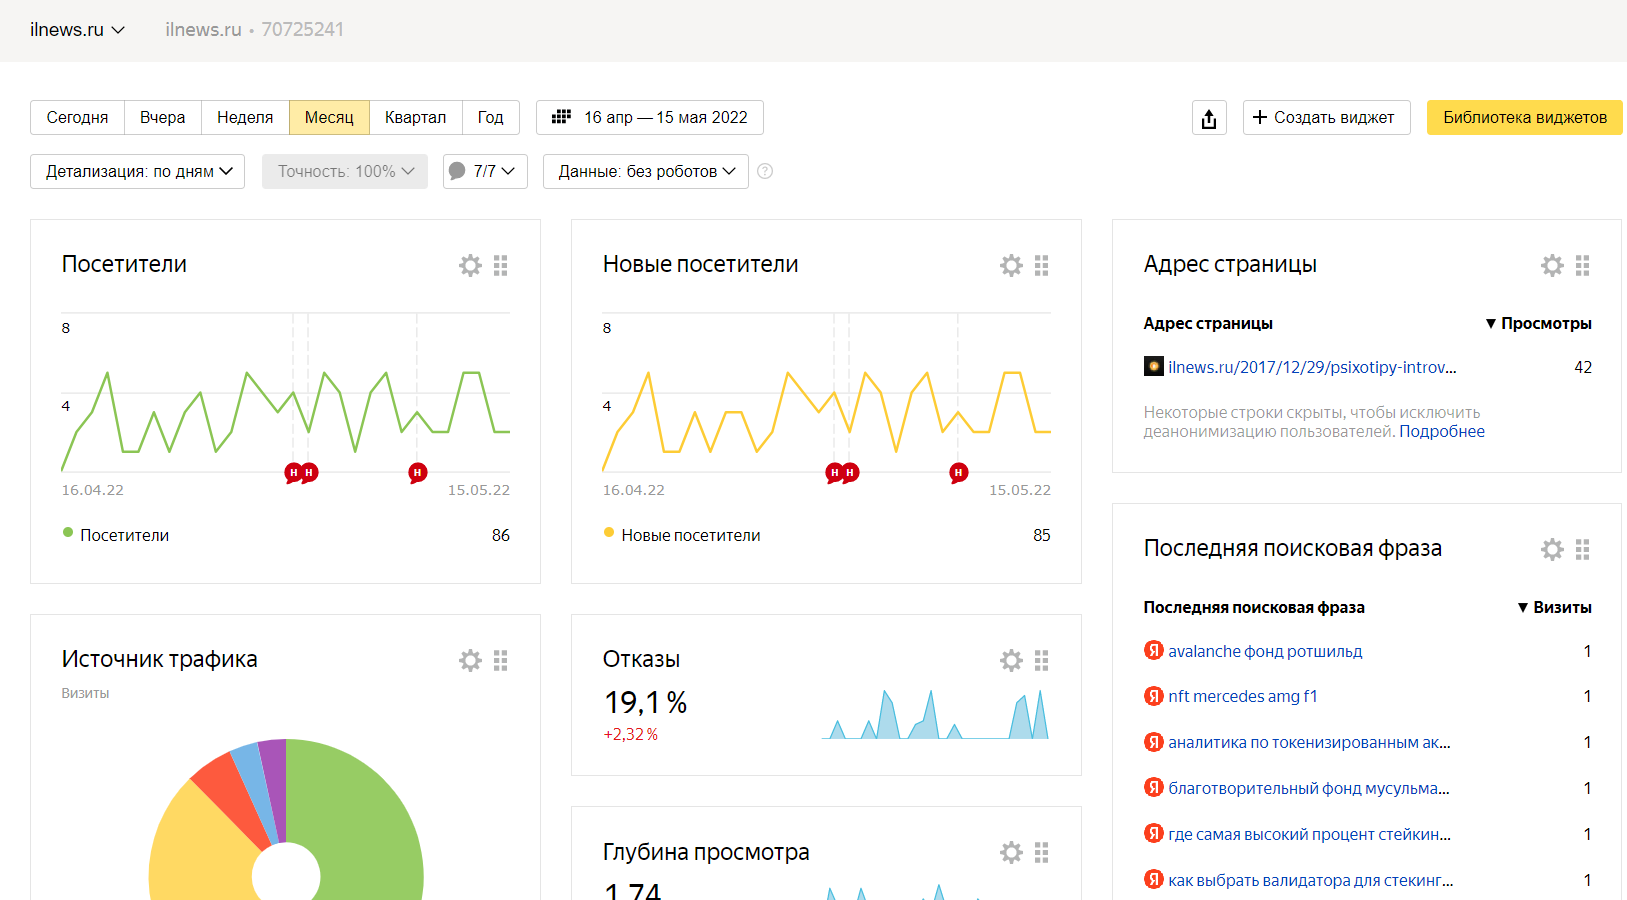
Task: Select Сегодня period tab
Action: point(77,117)
